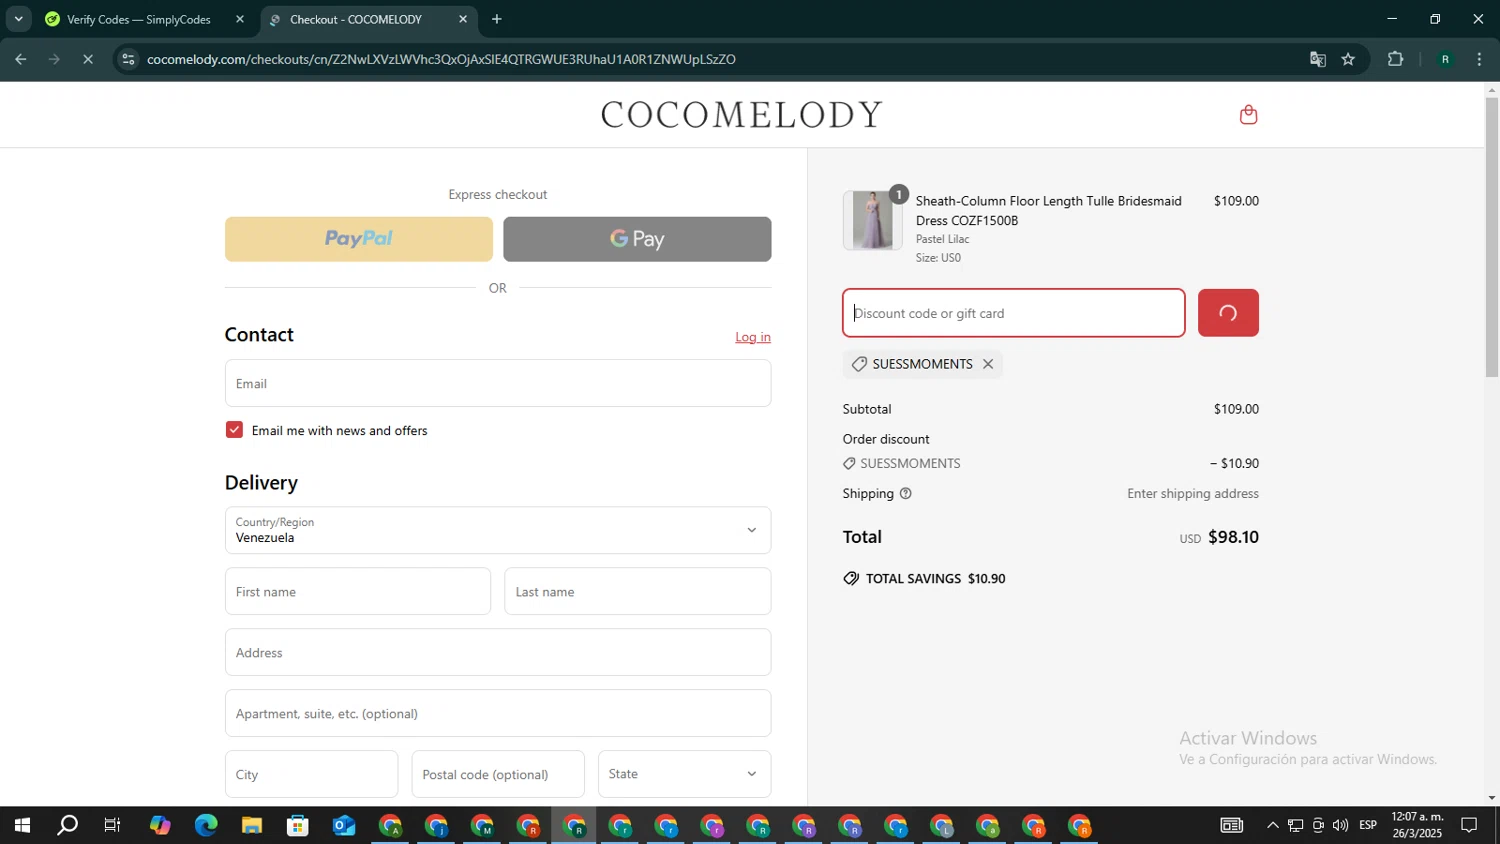Screen dimensions: 1500x844
Task: Open Windows taskbar search
Action: (x=67, y=826)
